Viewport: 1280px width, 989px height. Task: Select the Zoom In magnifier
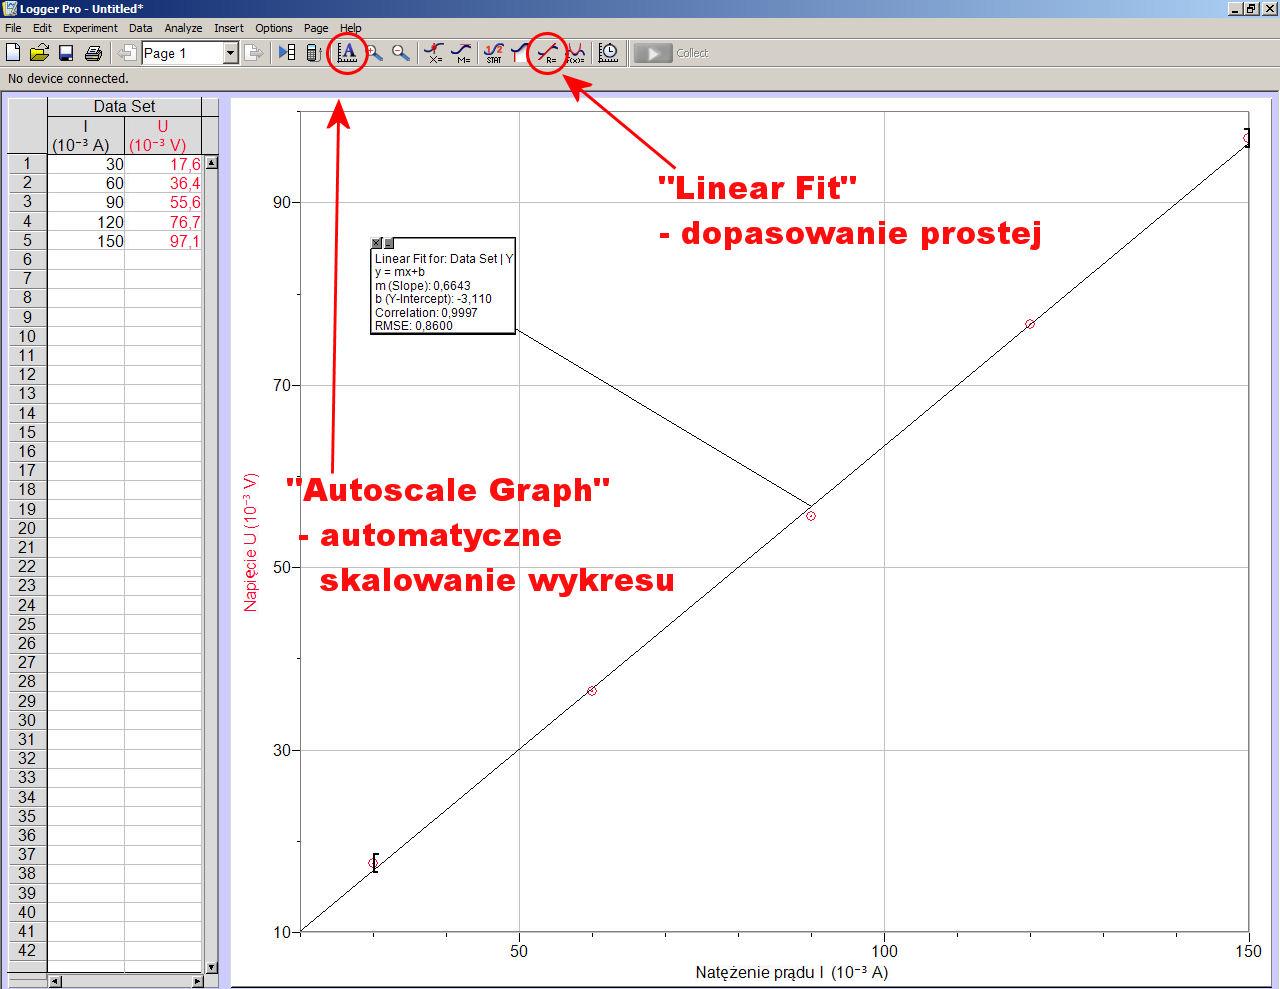tap(375, 53)
